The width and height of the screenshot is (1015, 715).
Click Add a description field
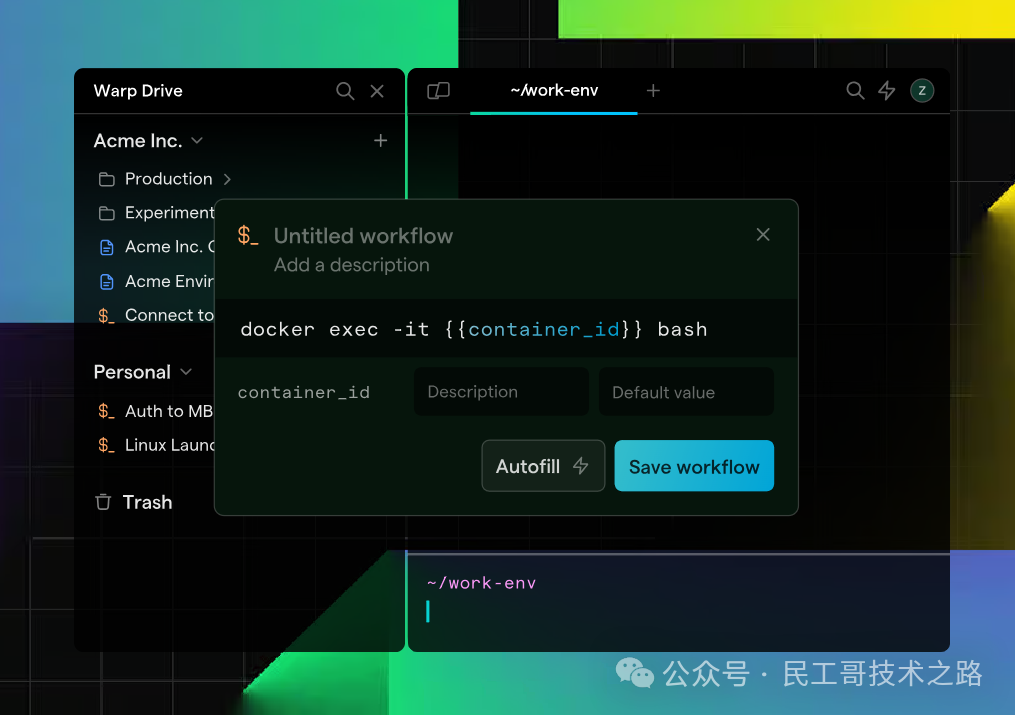(x=351, y=265)
